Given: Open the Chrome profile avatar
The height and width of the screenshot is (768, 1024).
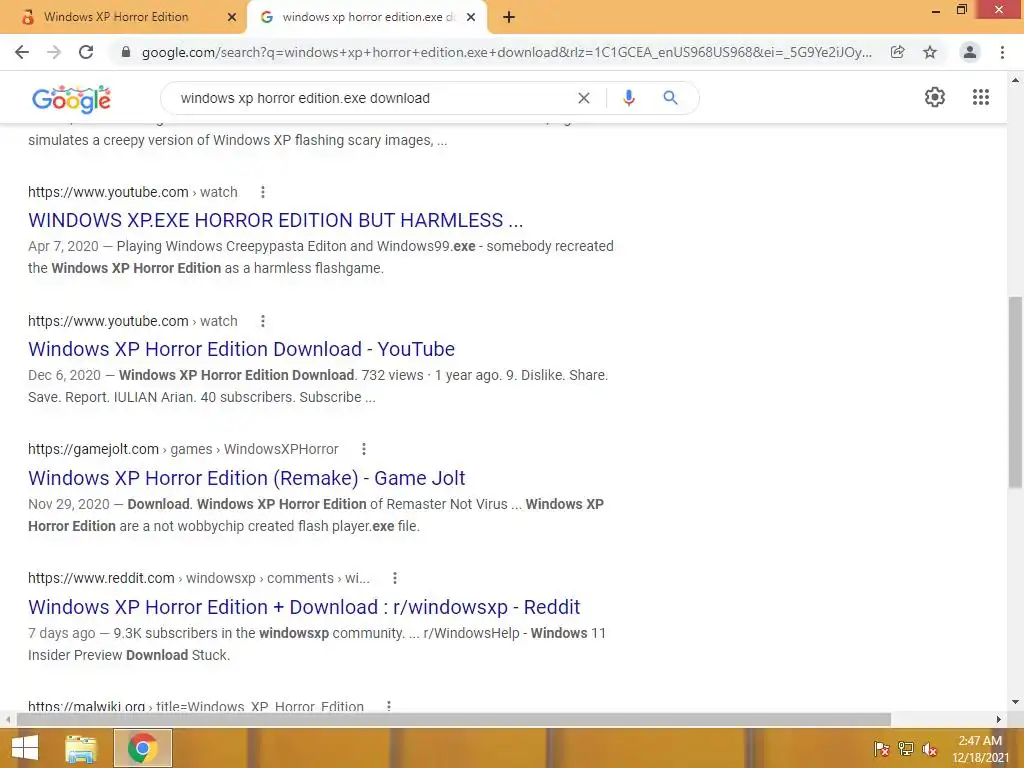Looking at the screenshot, I should [970, 52].
